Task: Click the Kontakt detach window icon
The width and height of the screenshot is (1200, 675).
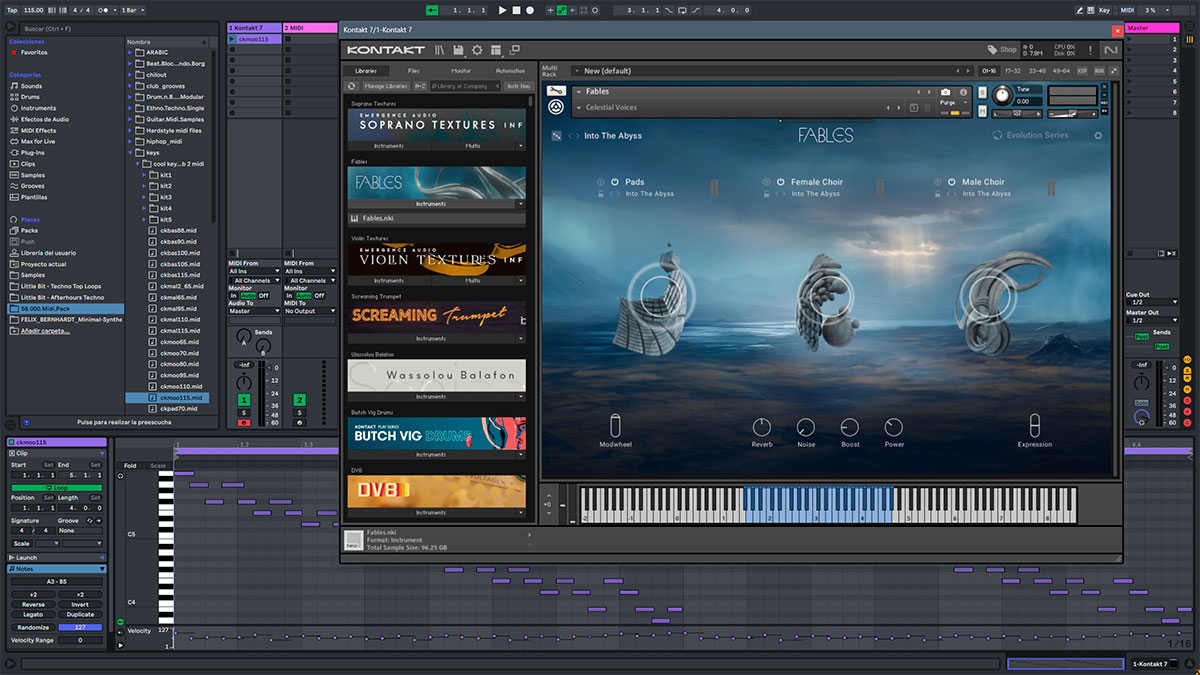Action: [514, 50]
